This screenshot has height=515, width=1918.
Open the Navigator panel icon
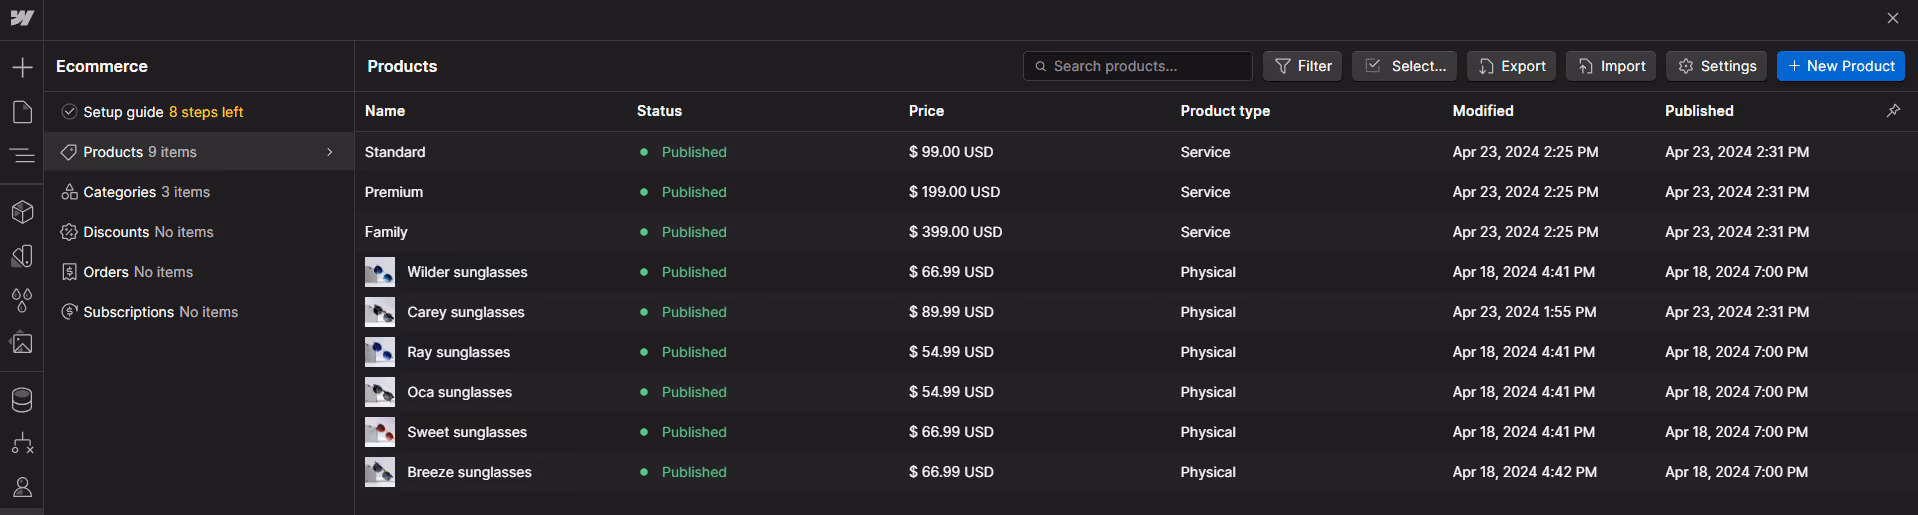click(x=22, y=155)
